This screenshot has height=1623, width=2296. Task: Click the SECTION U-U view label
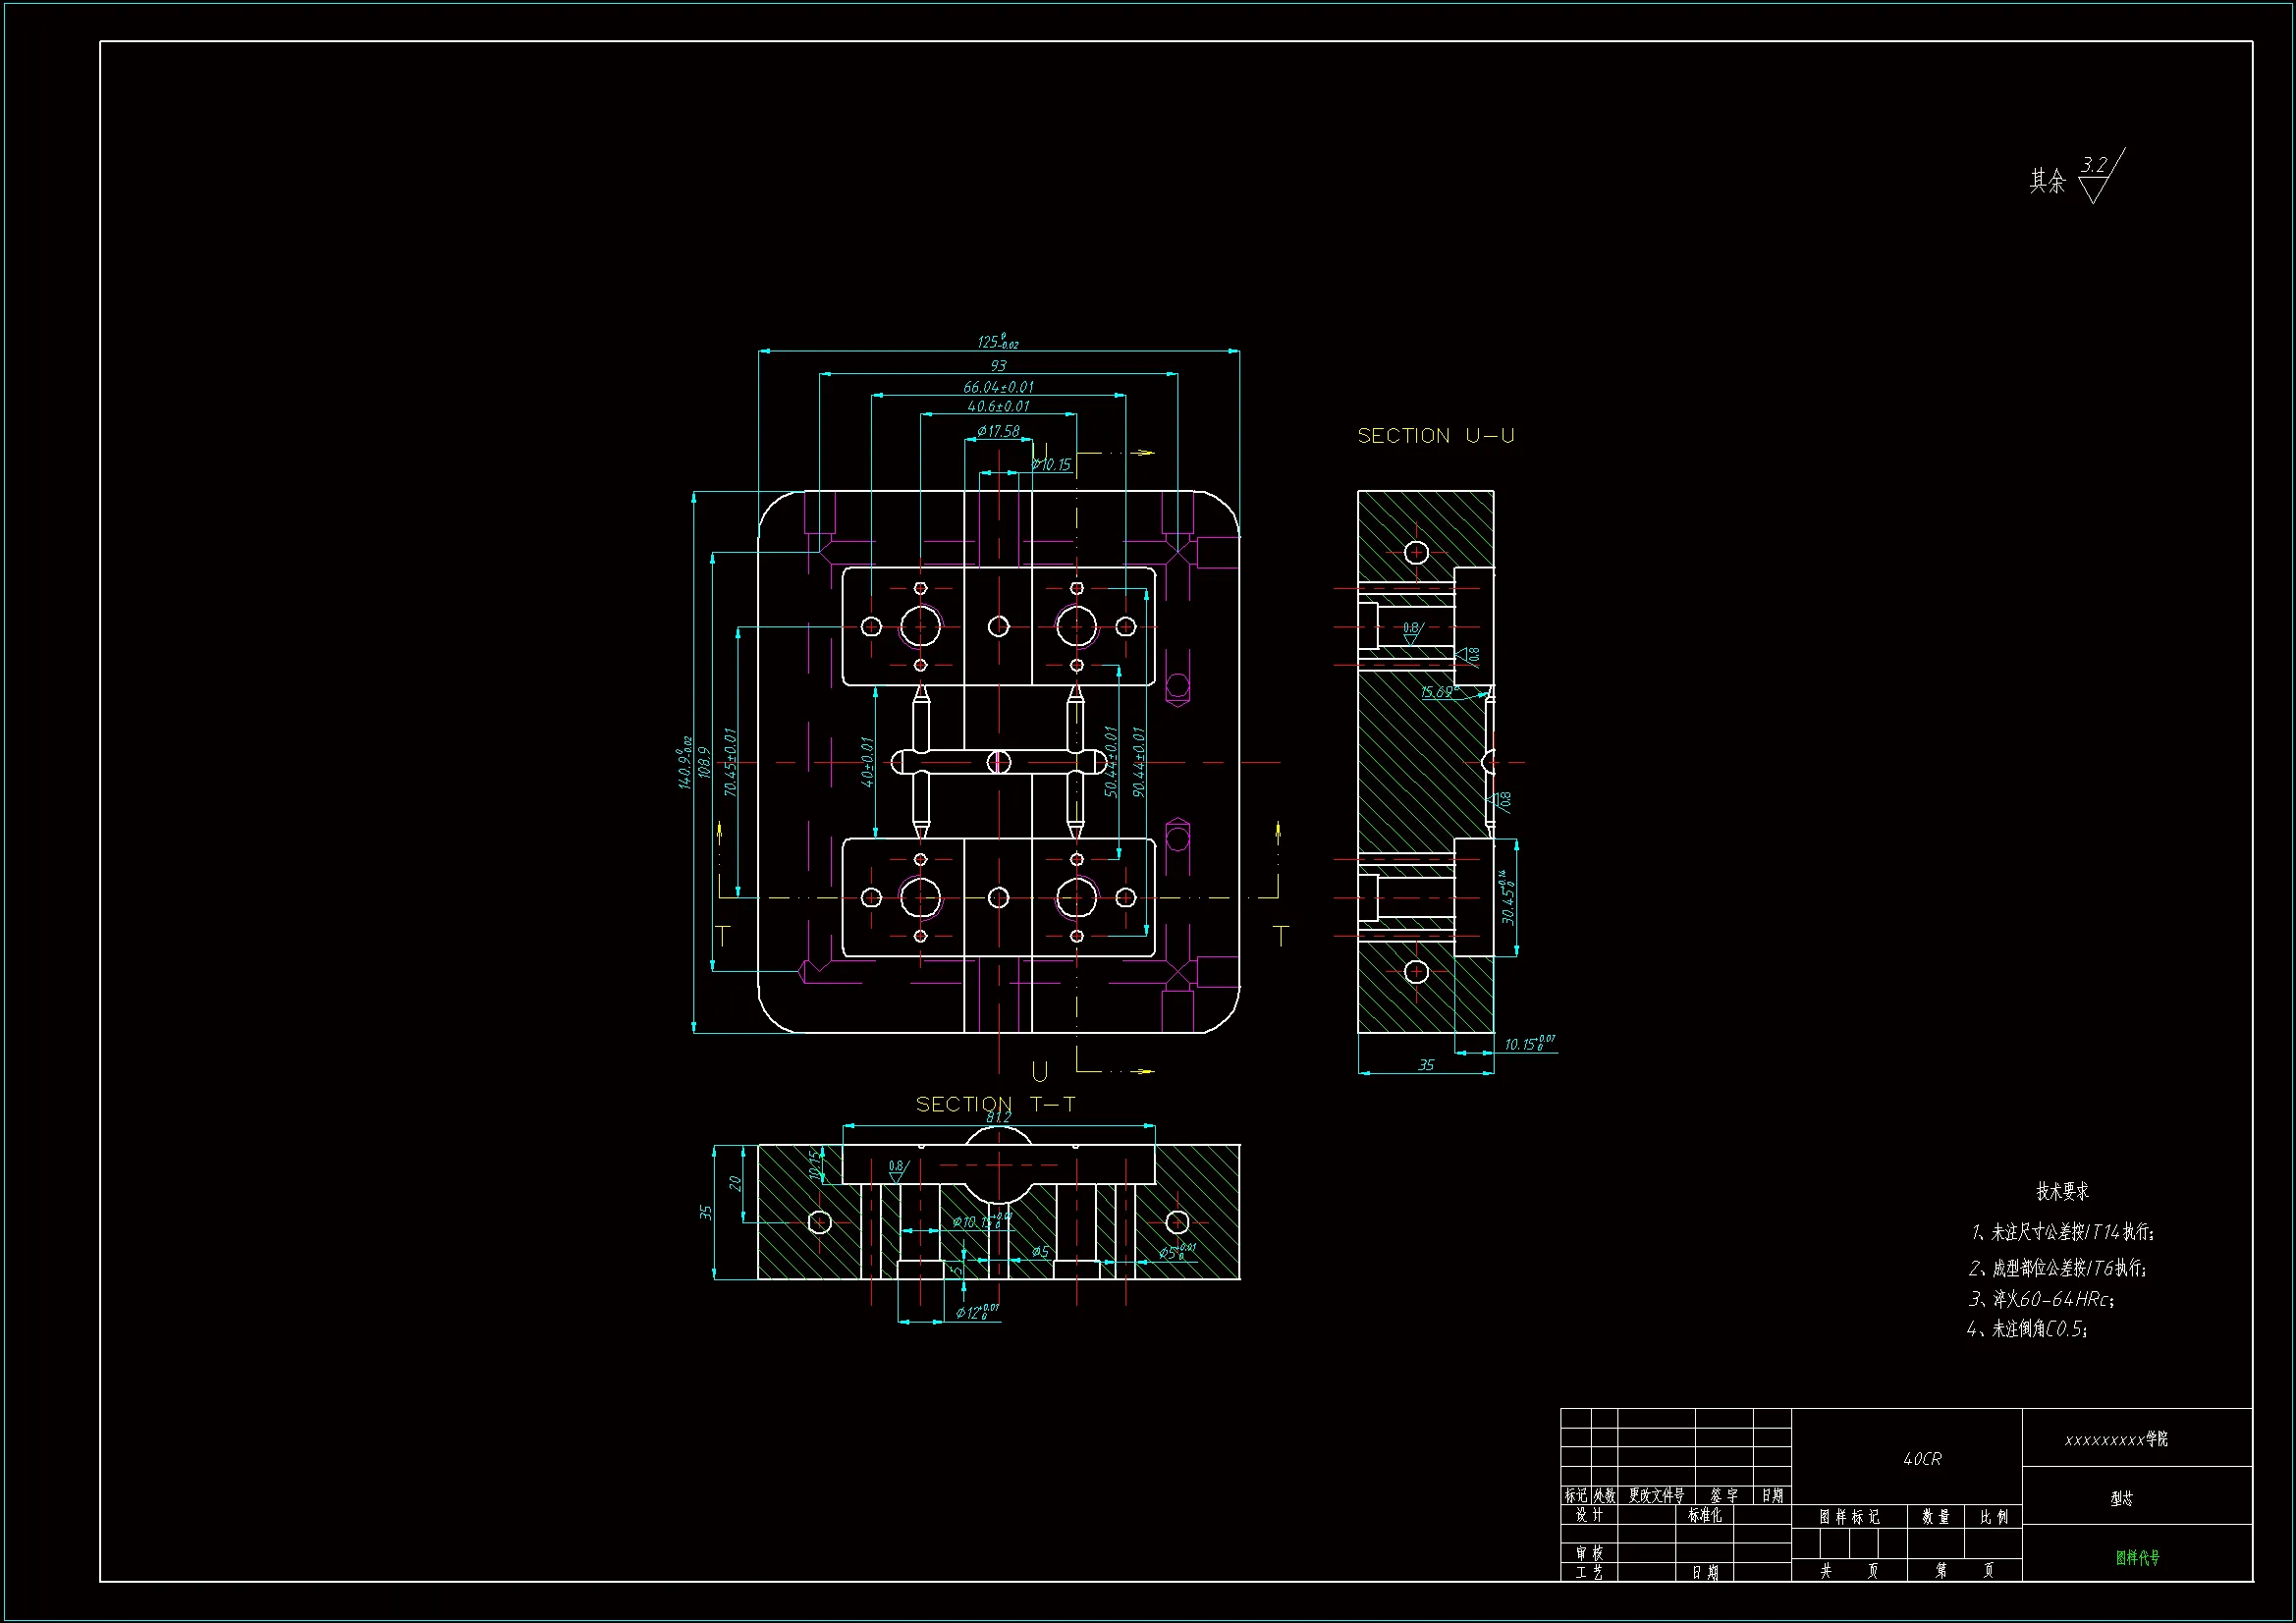tap(1435, 436)
